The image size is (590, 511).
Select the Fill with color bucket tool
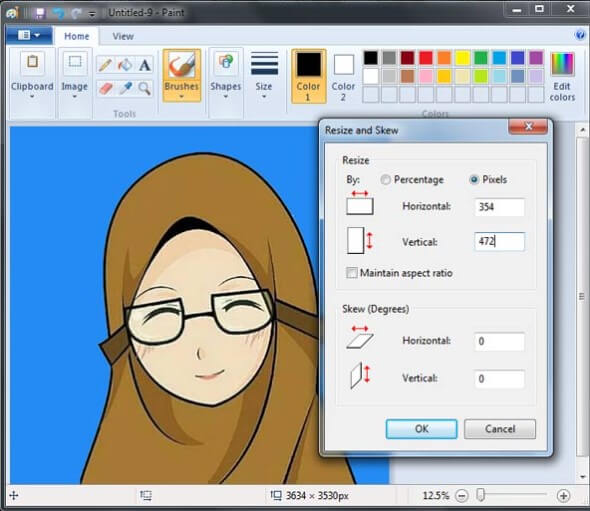pyautogui.click(x=125, y=65)
